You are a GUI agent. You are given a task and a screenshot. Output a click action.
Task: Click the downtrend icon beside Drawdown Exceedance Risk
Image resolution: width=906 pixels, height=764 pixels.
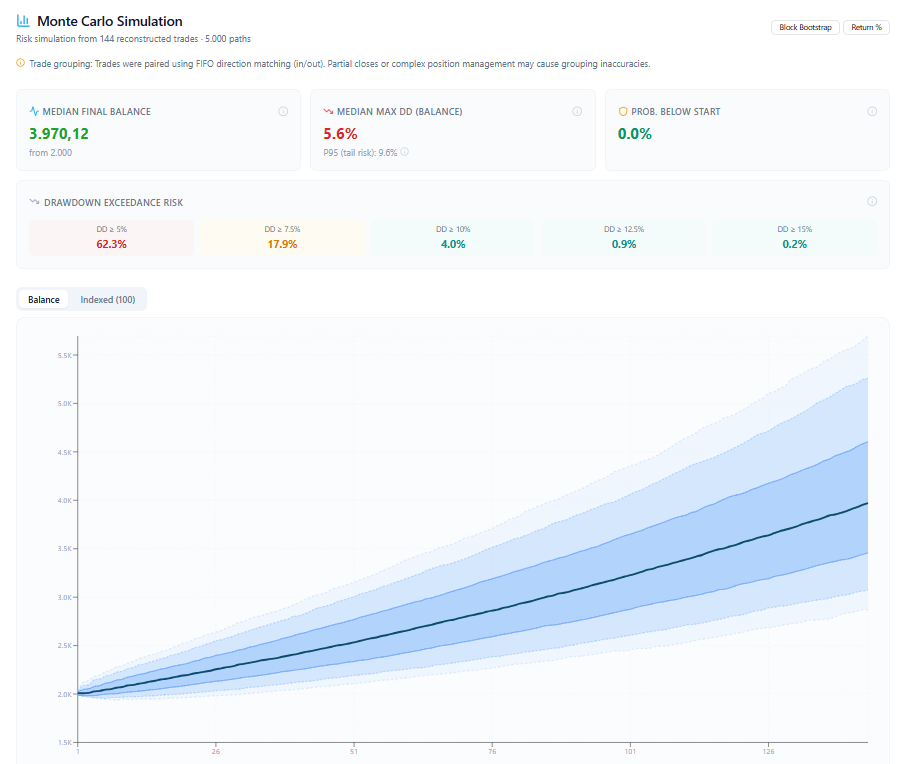[34, 202]
